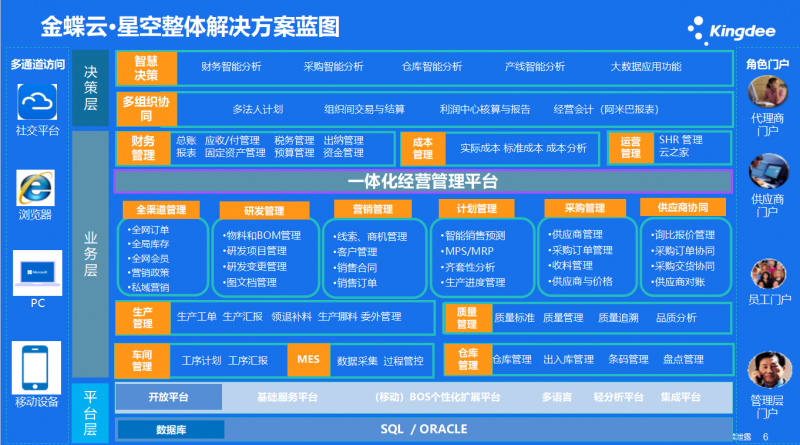Select the Internet Explorer browser icon

(x=35, y=188)
